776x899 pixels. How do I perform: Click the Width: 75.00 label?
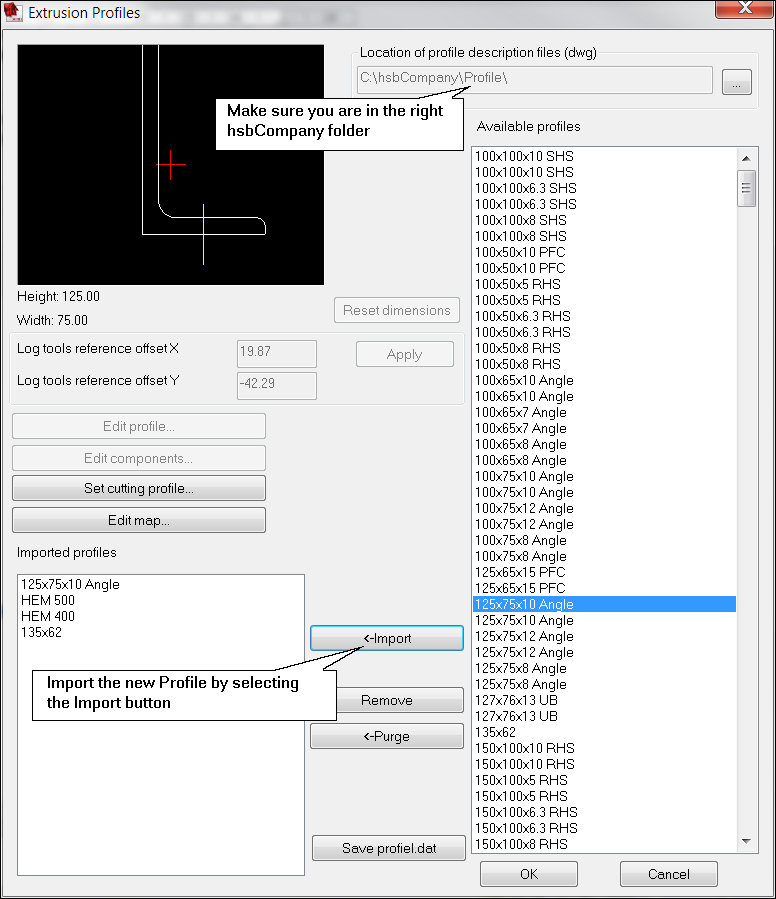(52, 320)
